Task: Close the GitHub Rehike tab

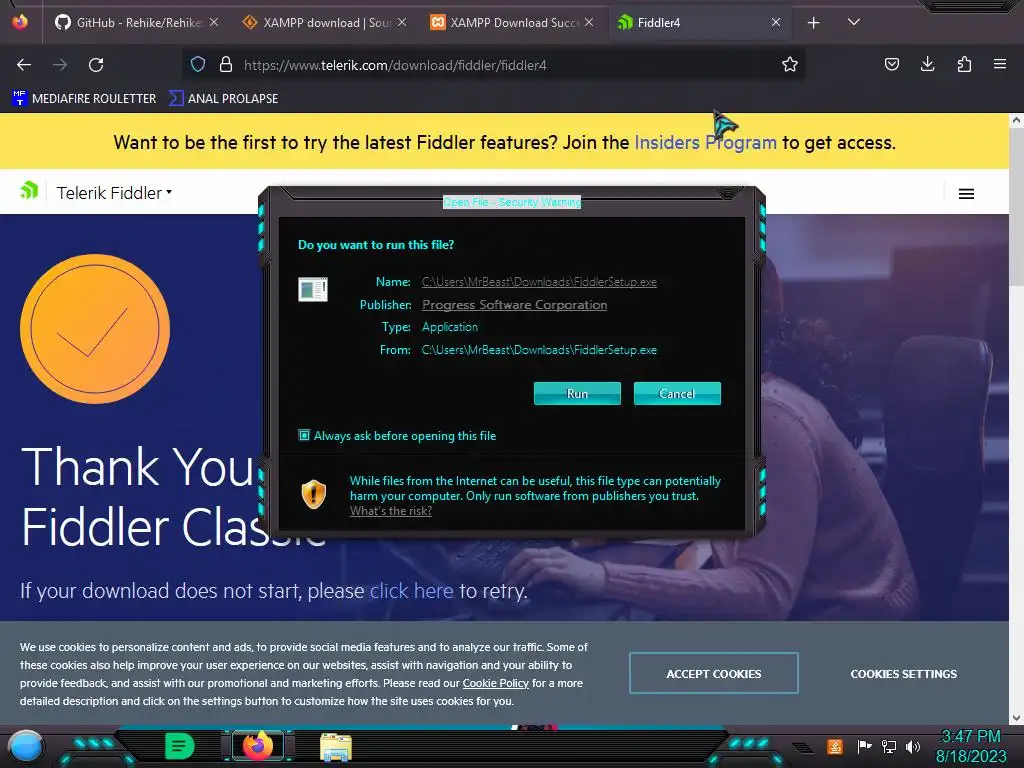Action: 214,22
